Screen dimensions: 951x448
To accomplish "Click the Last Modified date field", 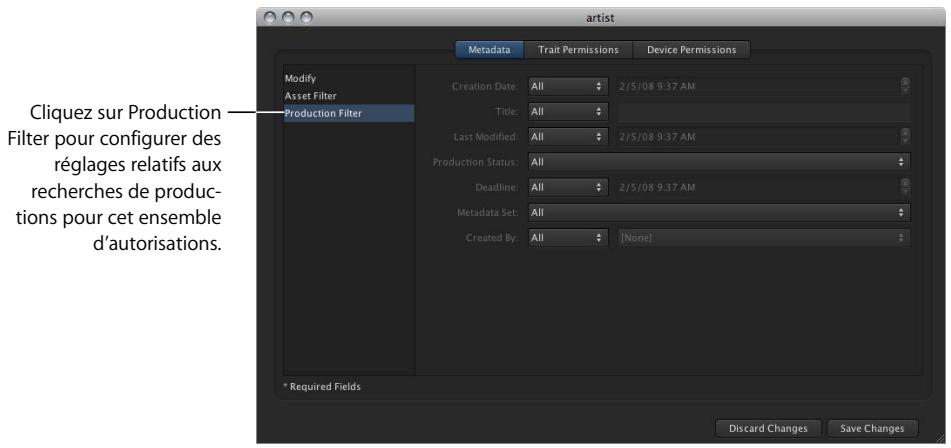I will (x=758, y=137).
